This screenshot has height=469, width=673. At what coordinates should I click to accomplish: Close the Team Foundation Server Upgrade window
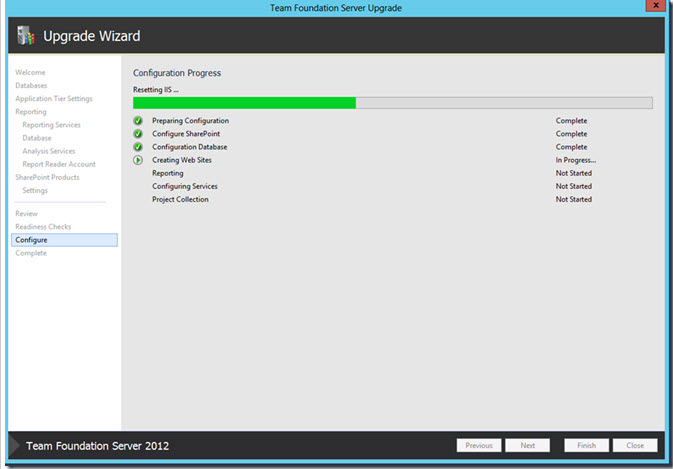click(655, 6)
